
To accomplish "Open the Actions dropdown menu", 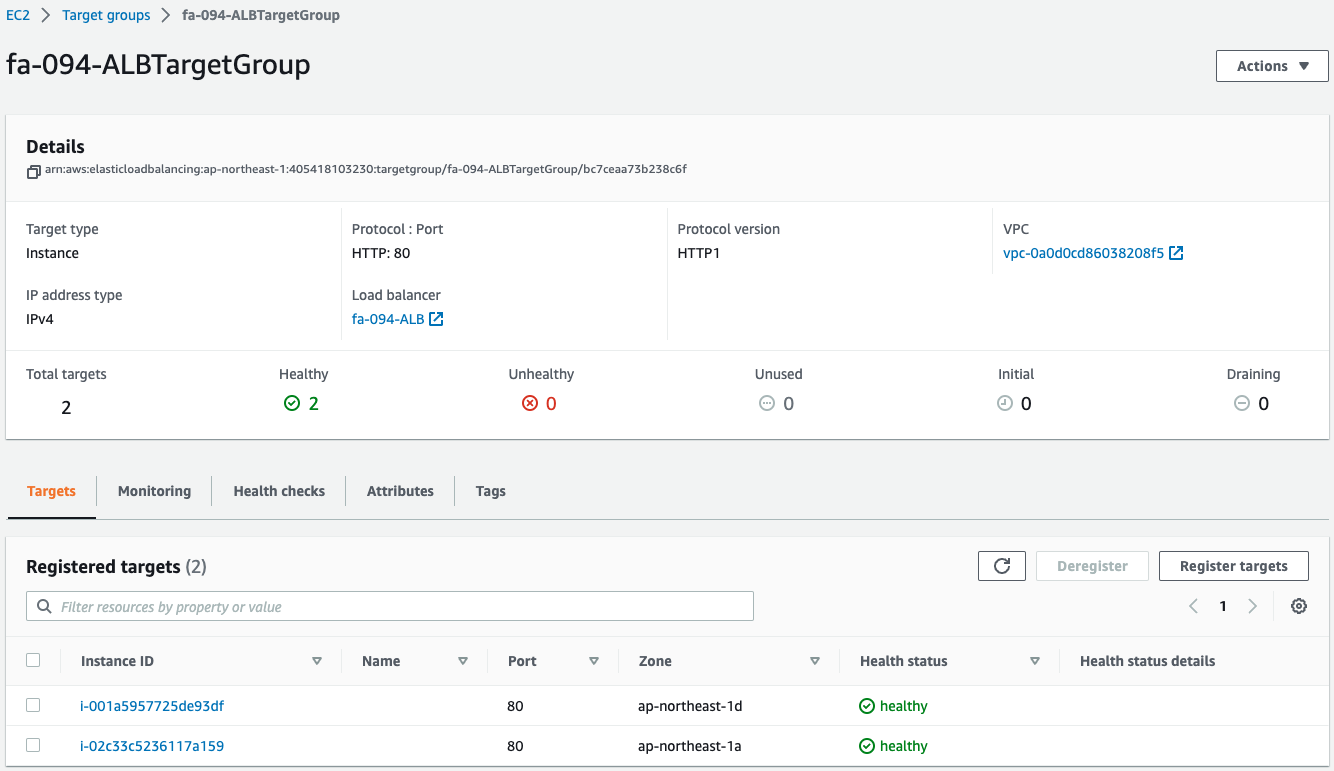I will (x=1271, y=66).
